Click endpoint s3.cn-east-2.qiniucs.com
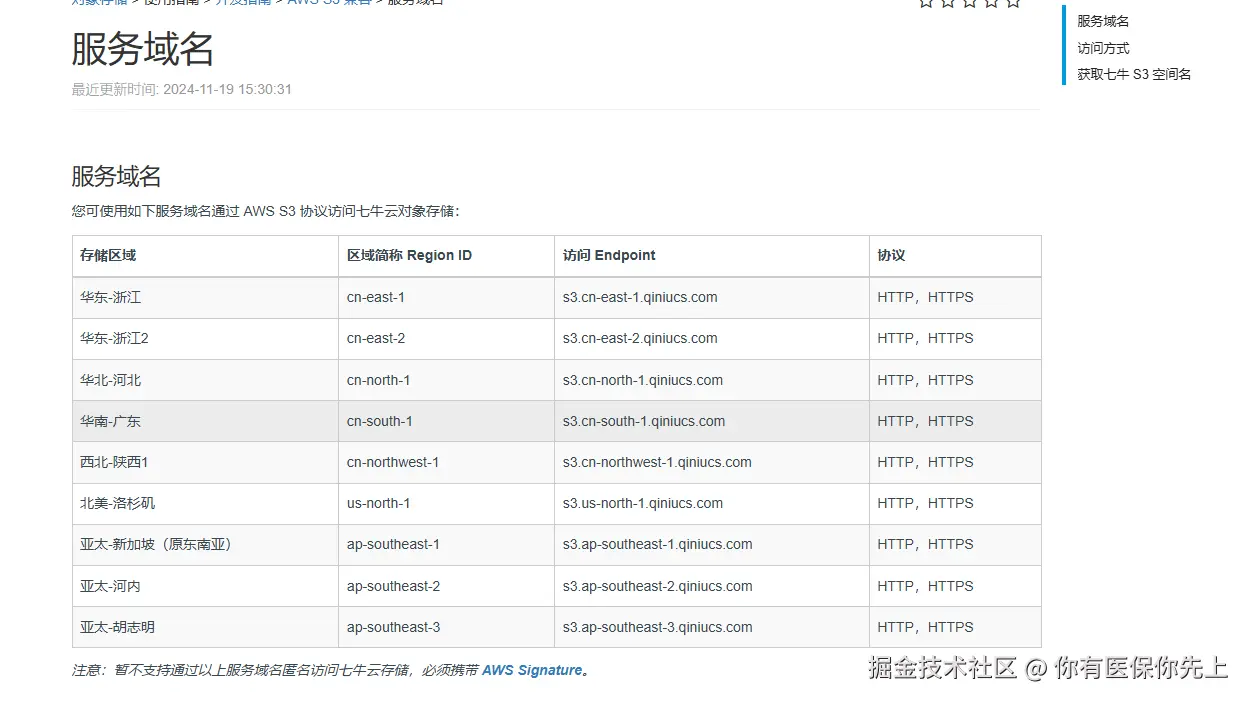Image resolution: width=1249 pixels, height=702 pixels. click(640, 338)
